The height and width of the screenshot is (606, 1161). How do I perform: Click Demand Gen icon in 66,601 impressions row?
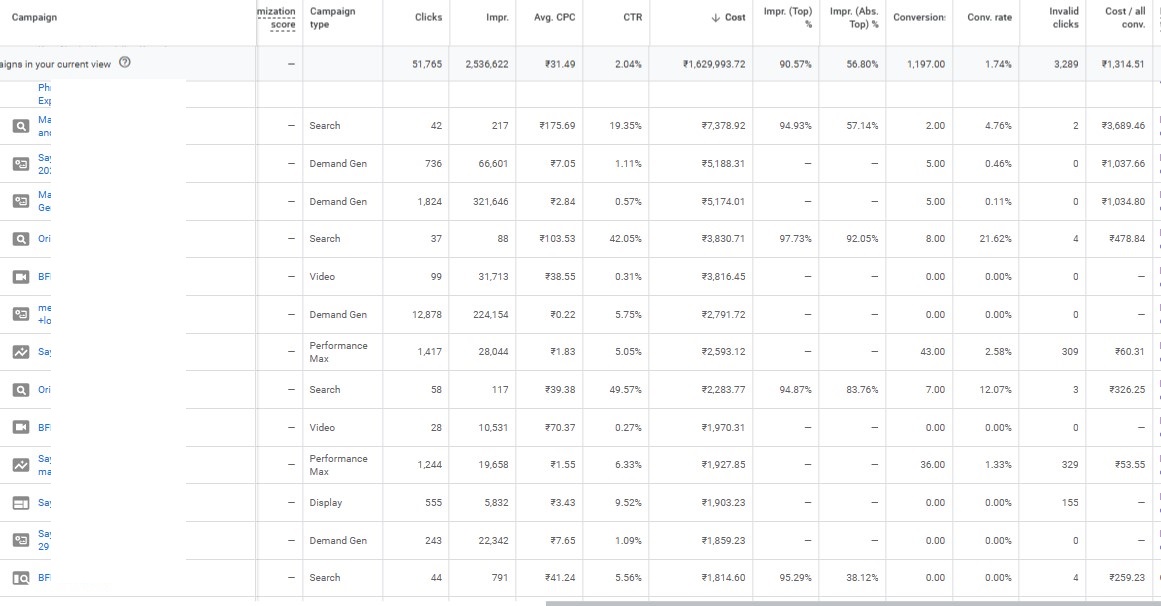click(x=20, y=164)
